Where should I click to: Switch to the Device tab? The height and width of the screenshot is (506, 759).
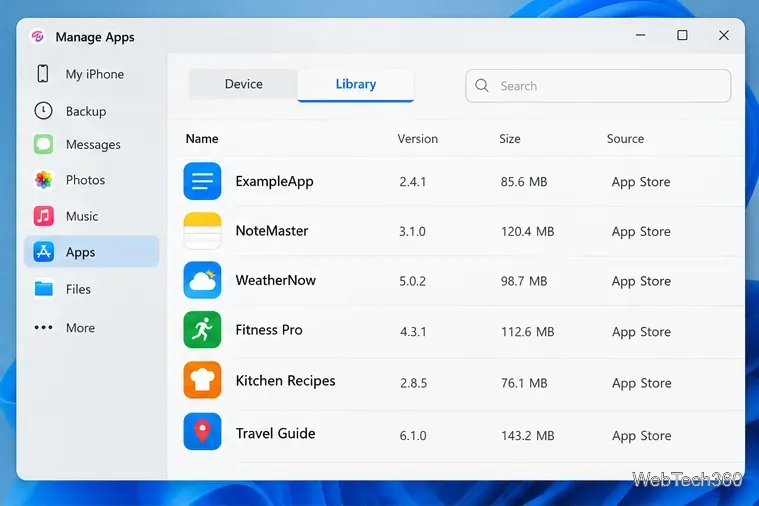243,84
